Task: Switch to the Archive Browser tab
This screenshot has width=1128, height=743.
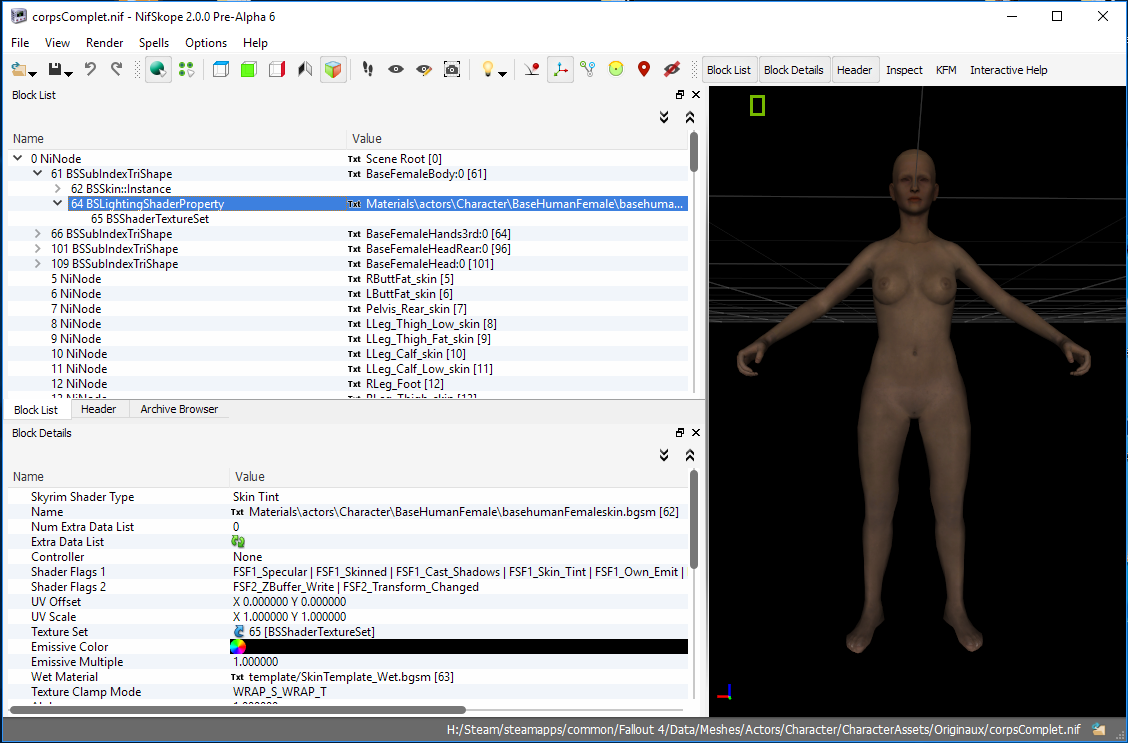Action: (179, 409)
